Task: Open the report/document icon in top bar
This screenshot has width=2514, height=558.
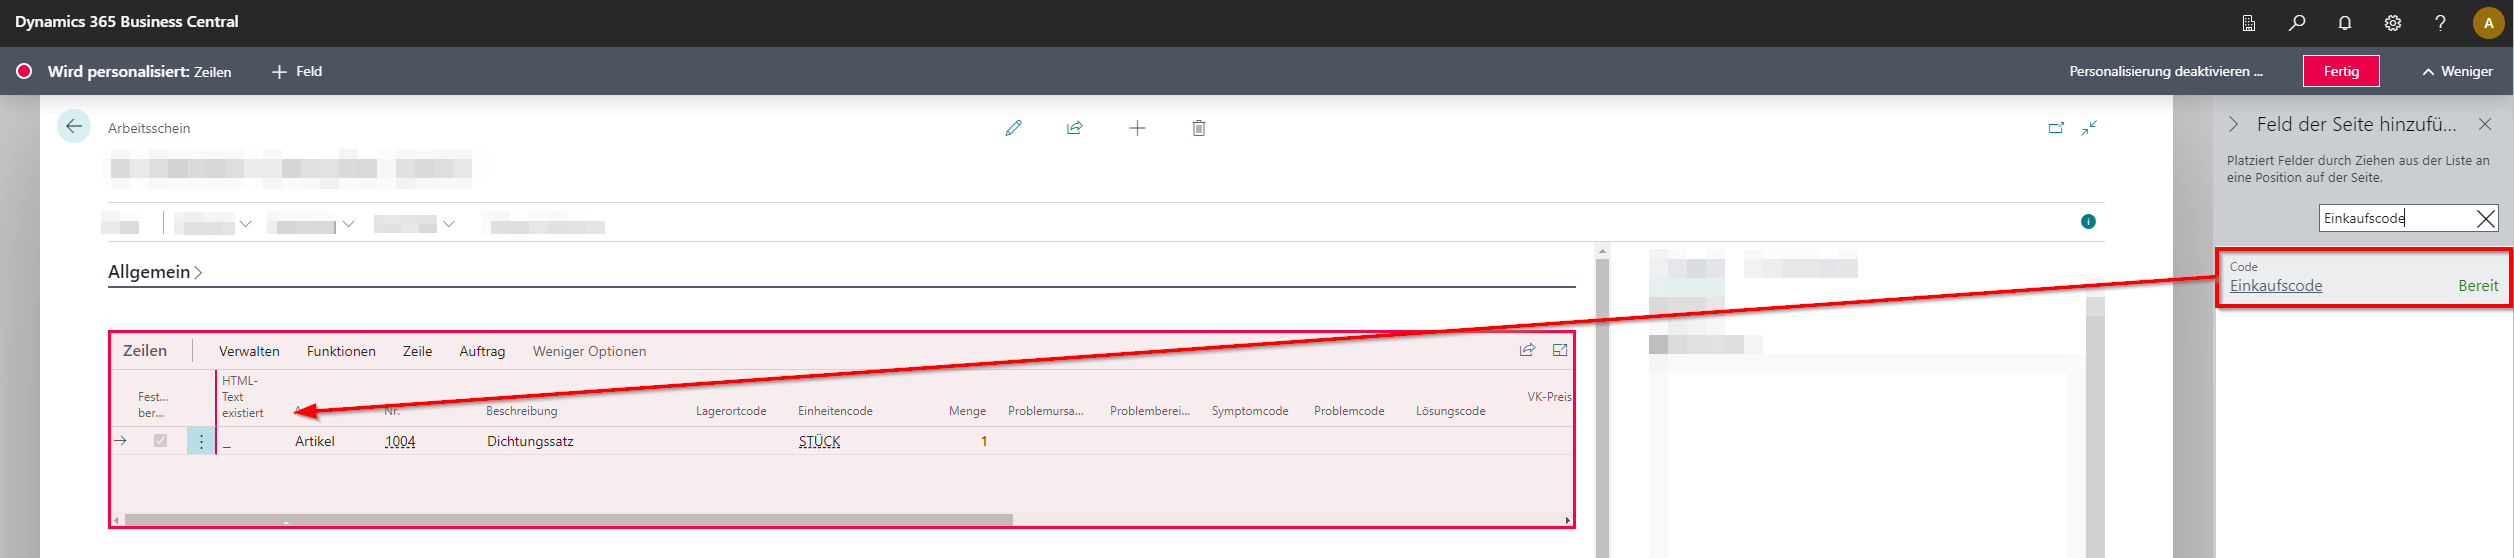Action: 2249,23
